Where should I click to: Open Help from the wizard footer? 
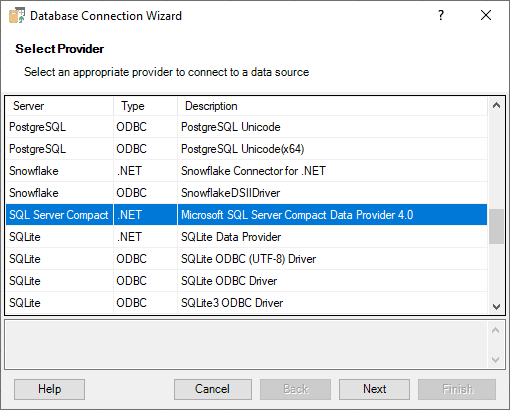pos(49,389)
